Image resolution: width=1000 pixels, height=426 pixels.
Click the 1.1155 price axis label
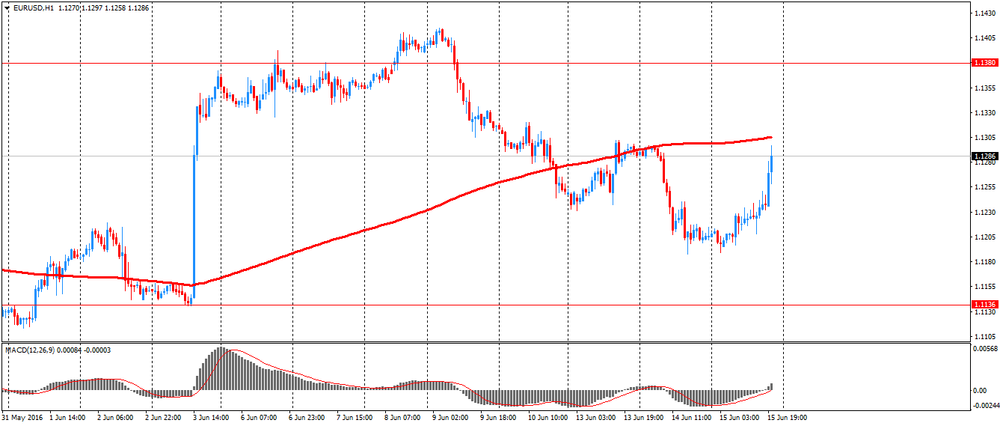click(983, 286)
